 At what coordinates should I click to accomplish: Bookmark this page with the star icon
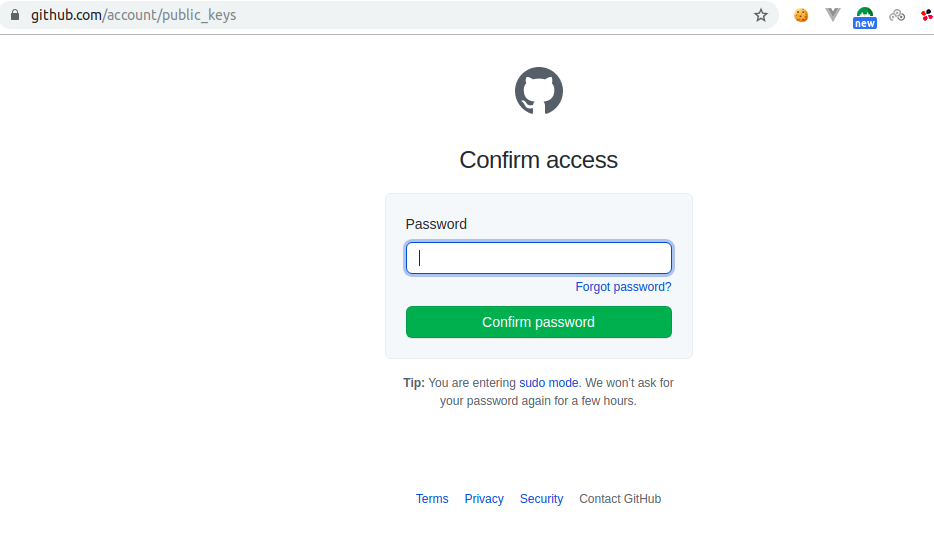(761, 15)
